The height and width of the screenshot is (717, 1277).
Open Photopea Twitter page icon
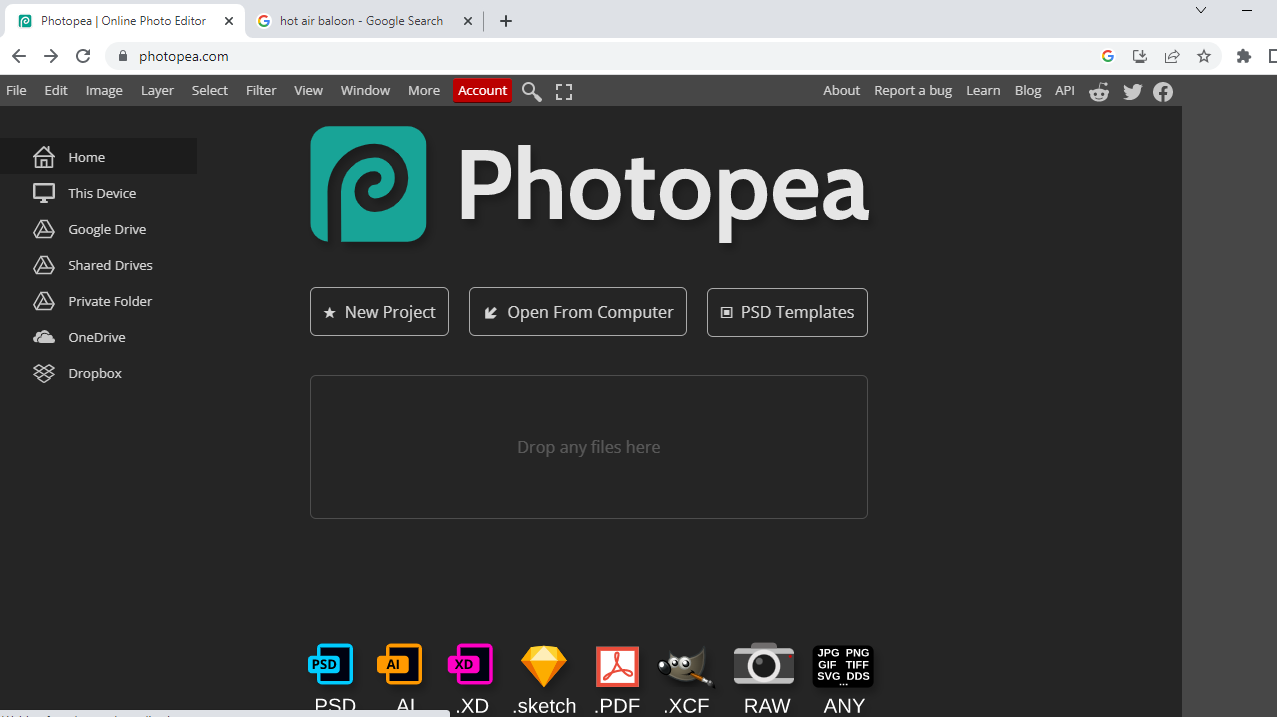(x=1132, y=92)
